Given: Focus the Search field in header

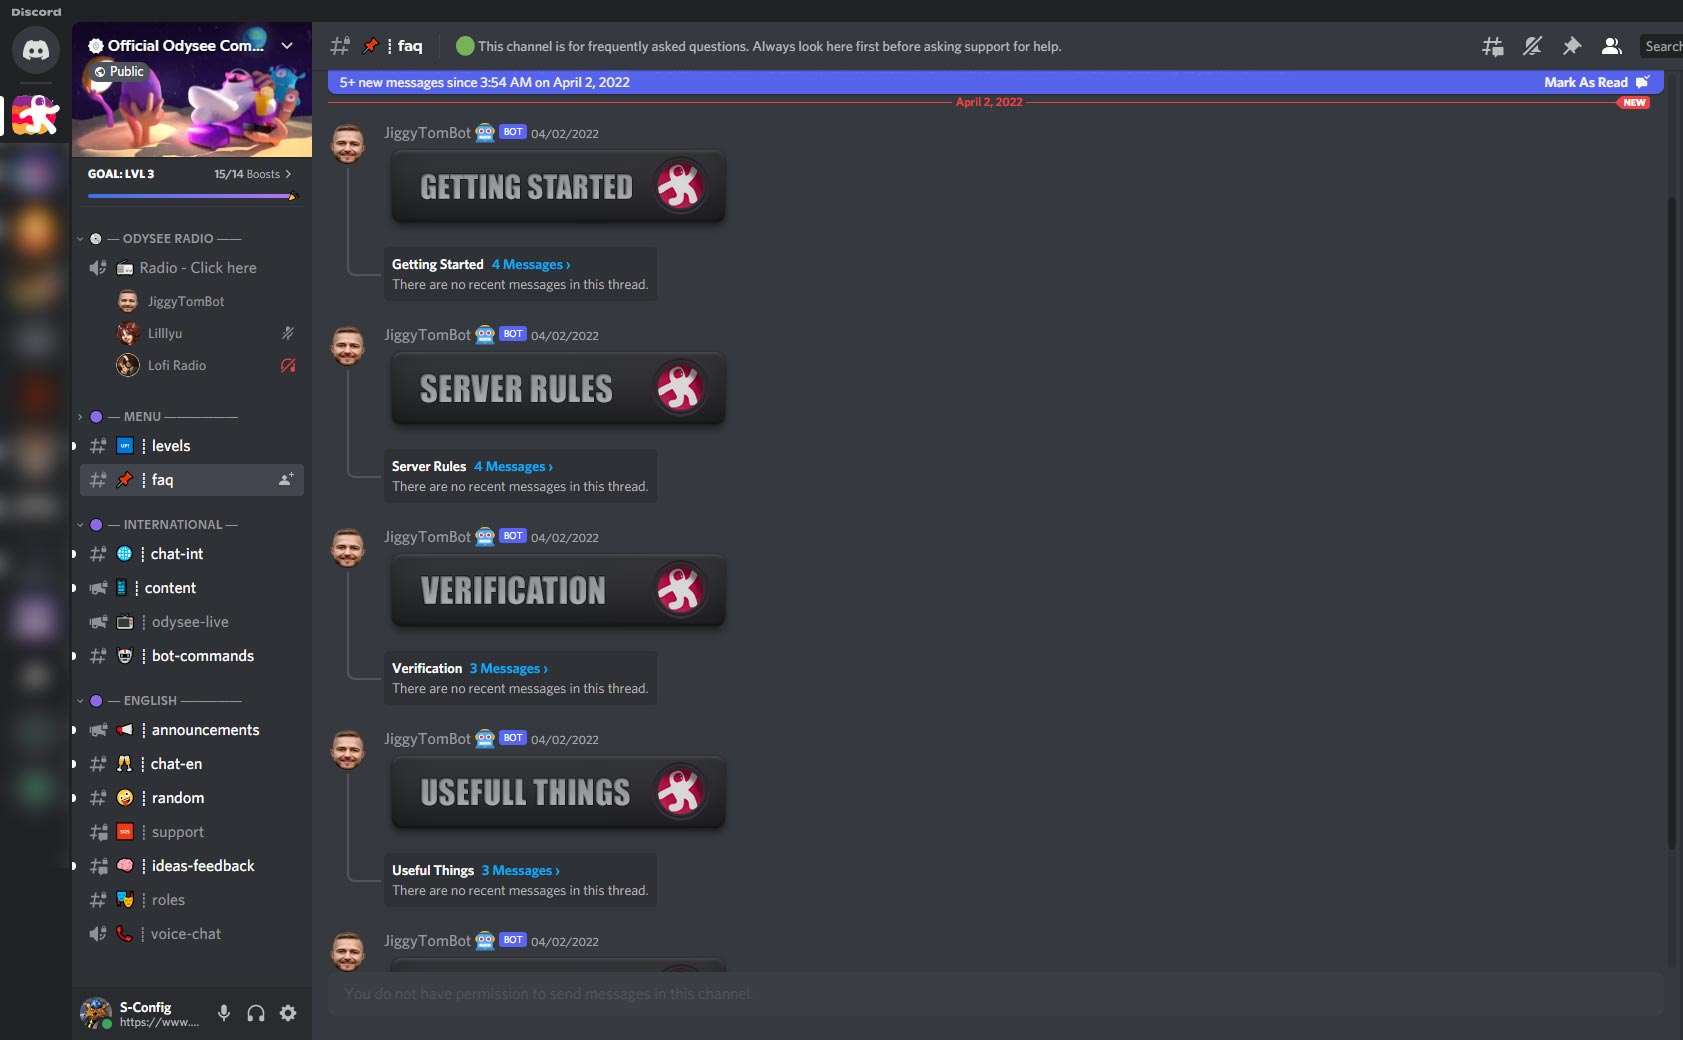Looking at the screenshot, I should (x=1662, y=46).
